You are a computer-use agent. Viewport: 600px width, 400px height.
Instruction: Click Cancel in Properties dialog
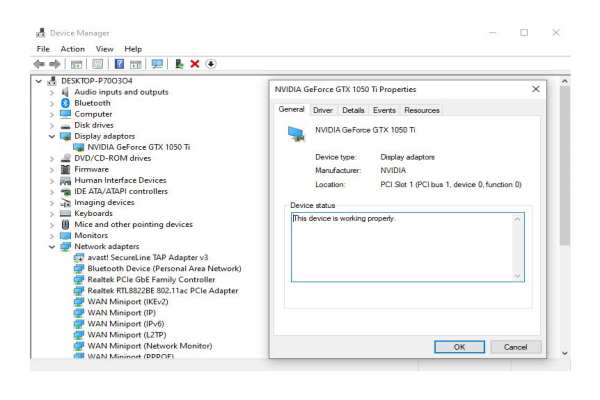[515, 347]
